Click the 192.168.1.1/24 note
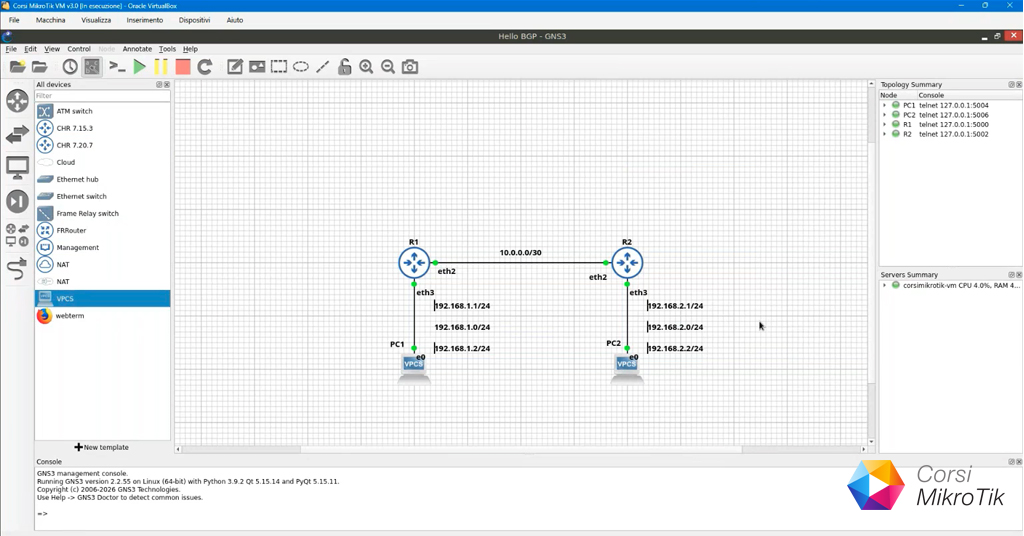Screen dimensions: 1024x536 coord(462,306)
